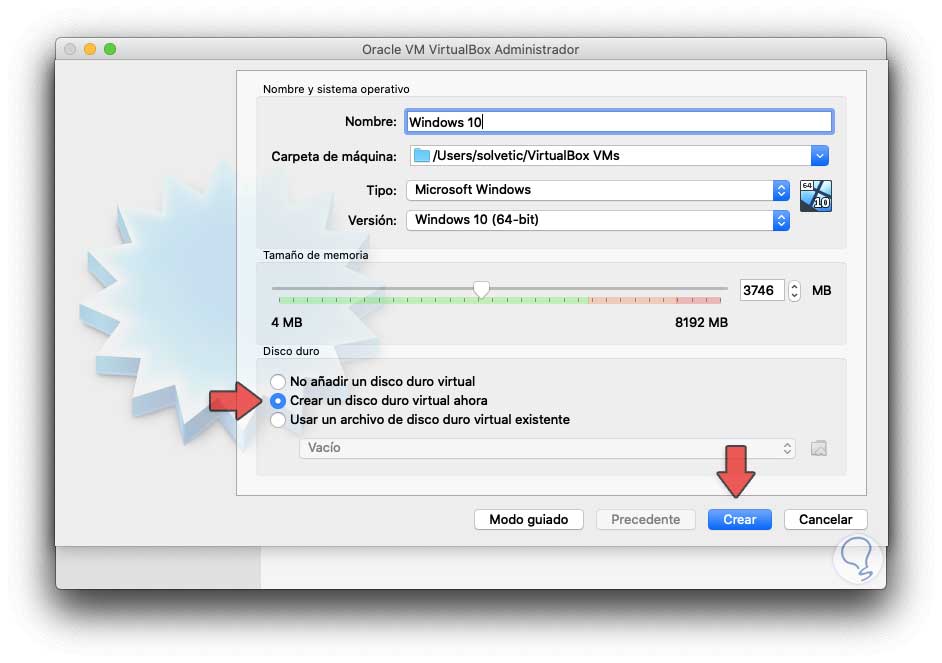Image resolution: width=942 pixels, height=663 pixels.
Task: Click the Disco duro section label
Action: [291, 351]
